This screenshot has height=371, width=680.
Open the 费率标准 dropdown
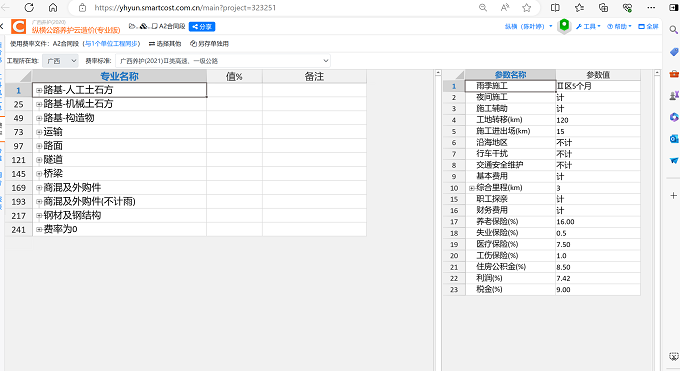click(223, 61)
